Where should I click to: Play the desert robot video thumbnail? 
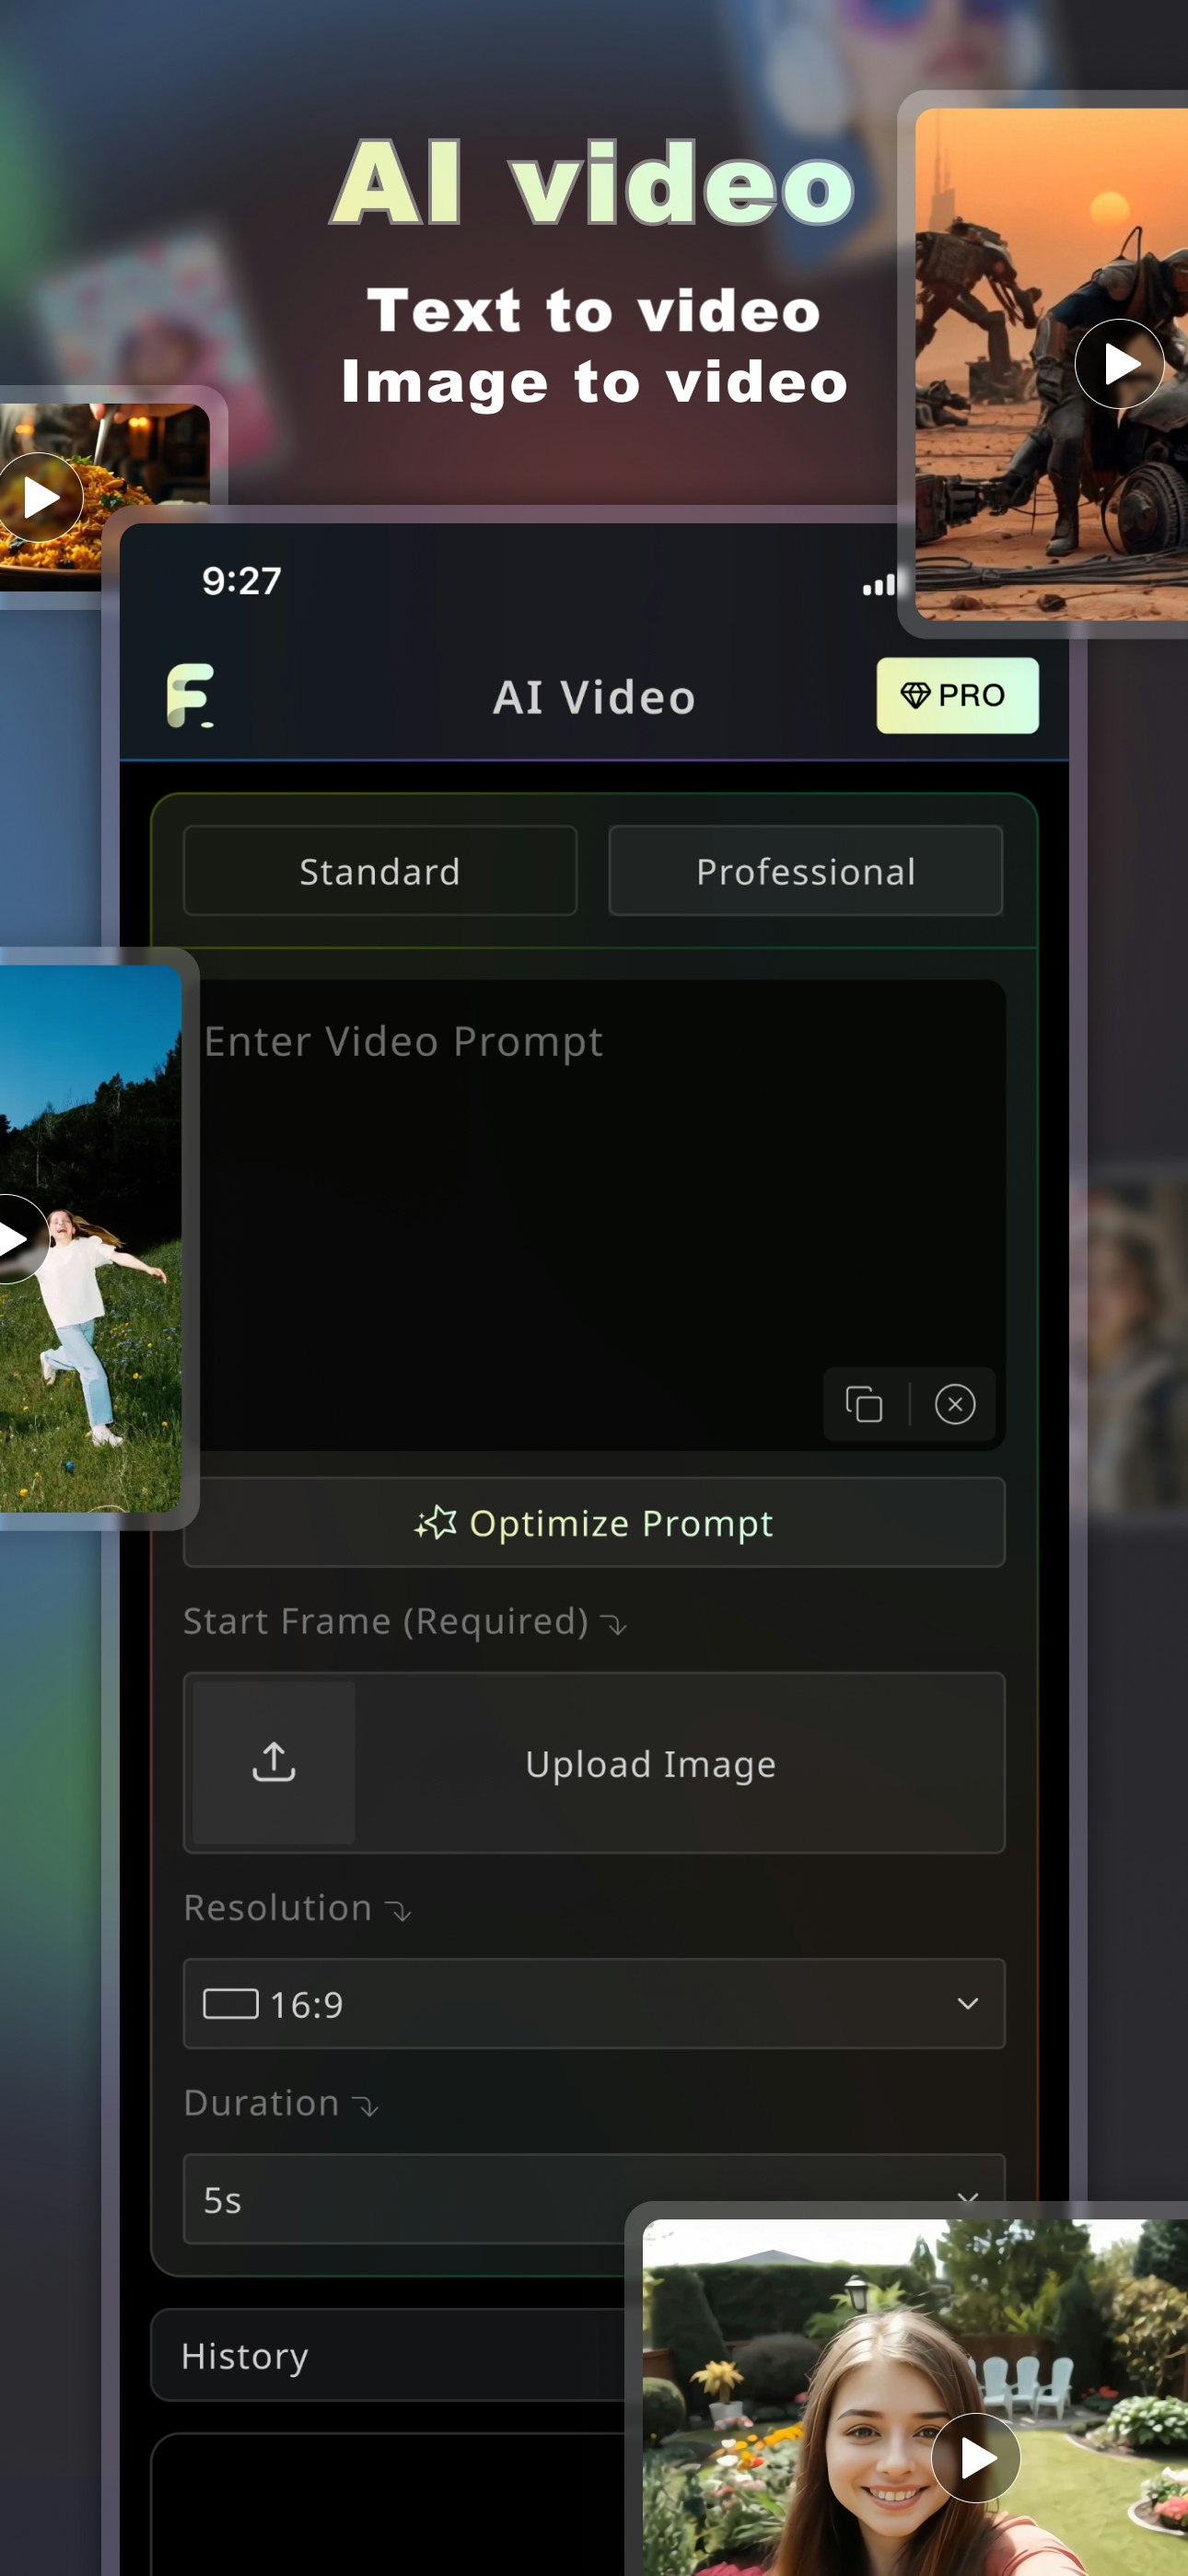1119,363
